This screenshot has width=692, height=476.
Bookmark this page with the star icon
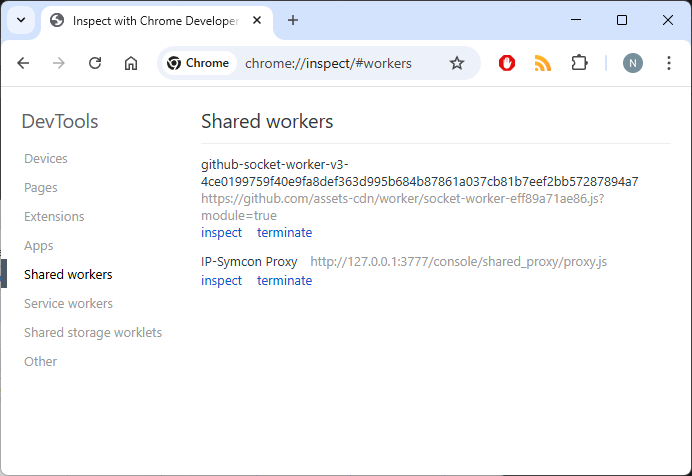[457, 63]
